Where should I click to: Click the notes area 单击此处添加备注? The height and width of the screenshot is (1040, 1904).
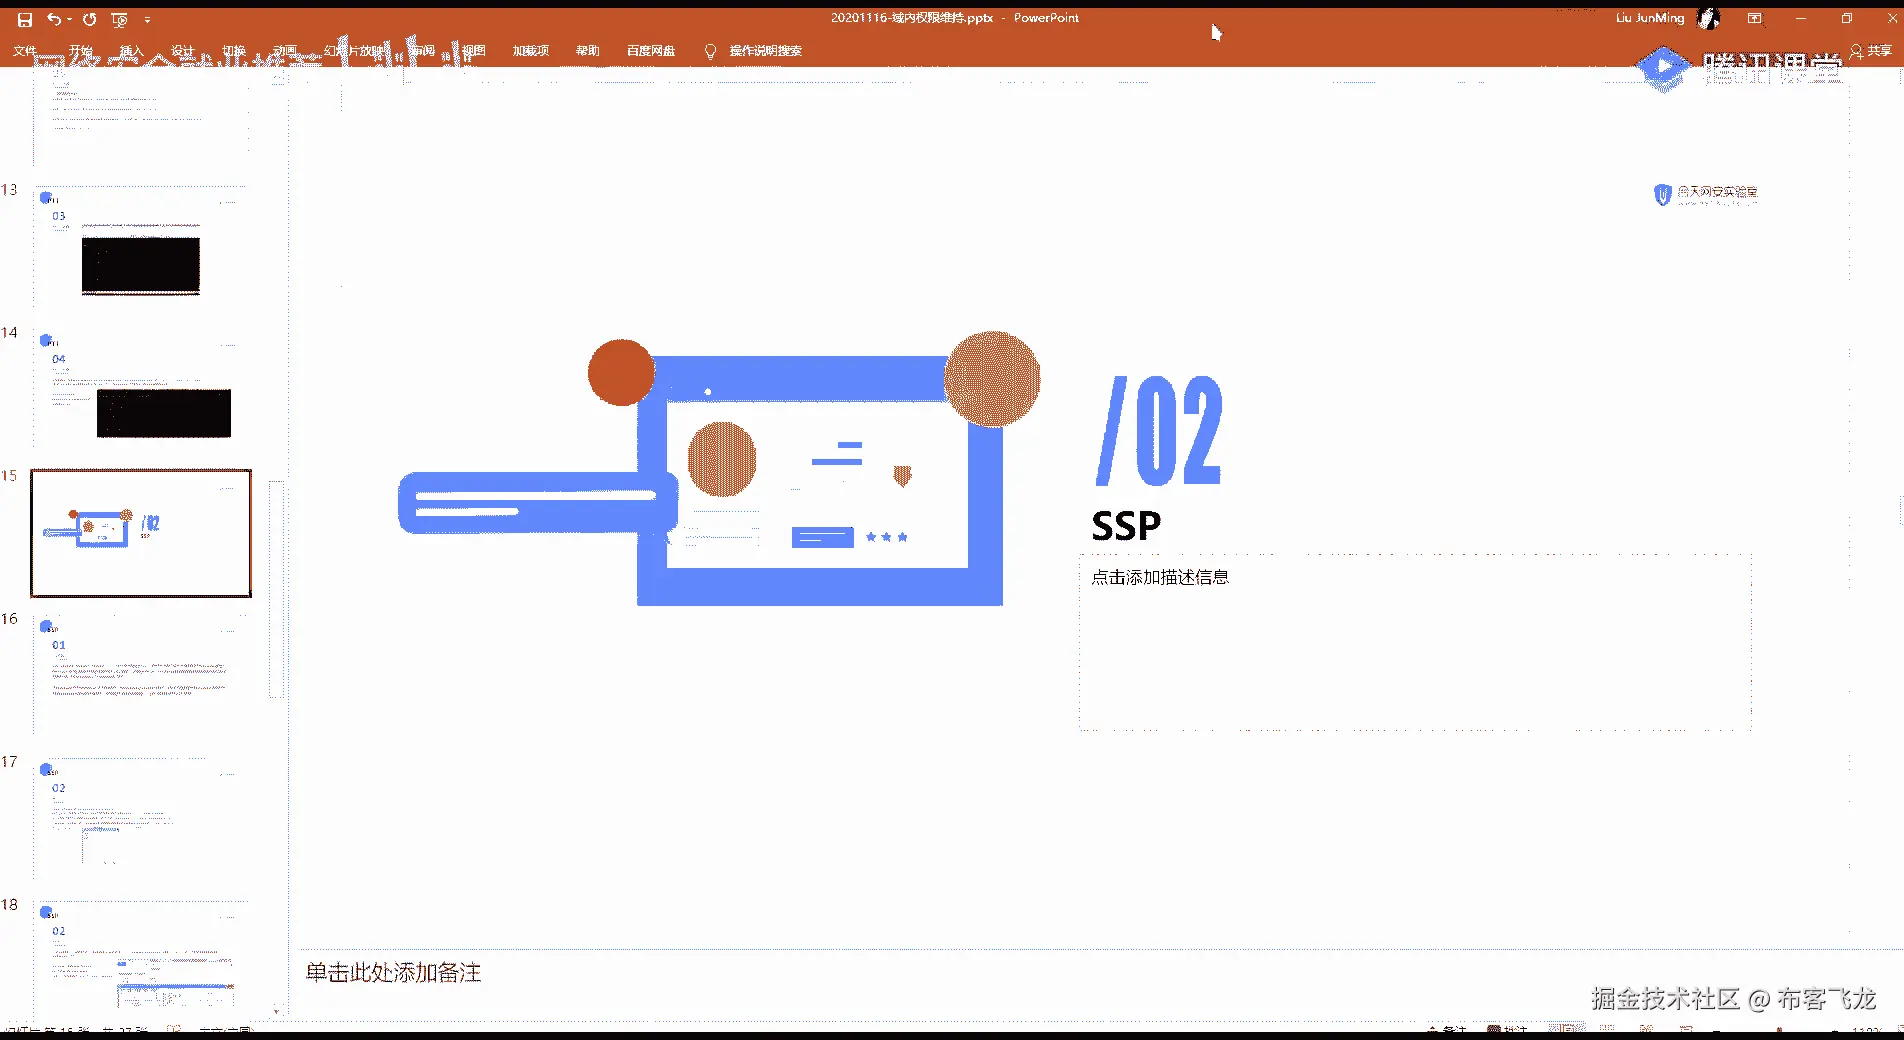pos(393,973)
